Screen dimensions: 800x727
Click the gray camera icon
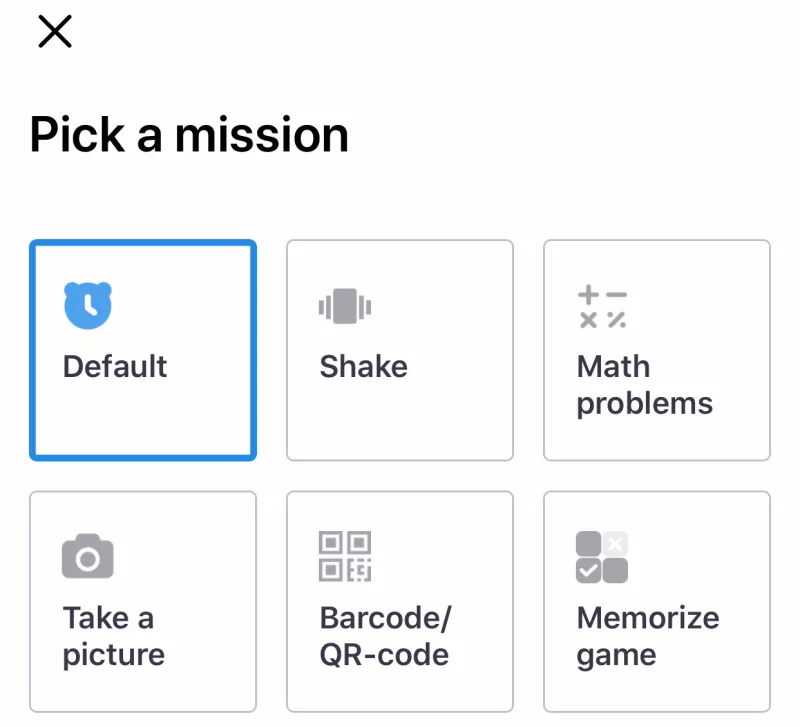[x=88, y=556]
